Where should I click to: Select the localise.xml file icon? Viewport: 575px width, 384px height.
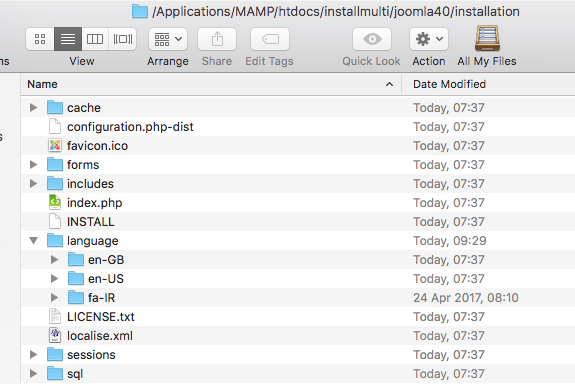(x=55, y=335)
